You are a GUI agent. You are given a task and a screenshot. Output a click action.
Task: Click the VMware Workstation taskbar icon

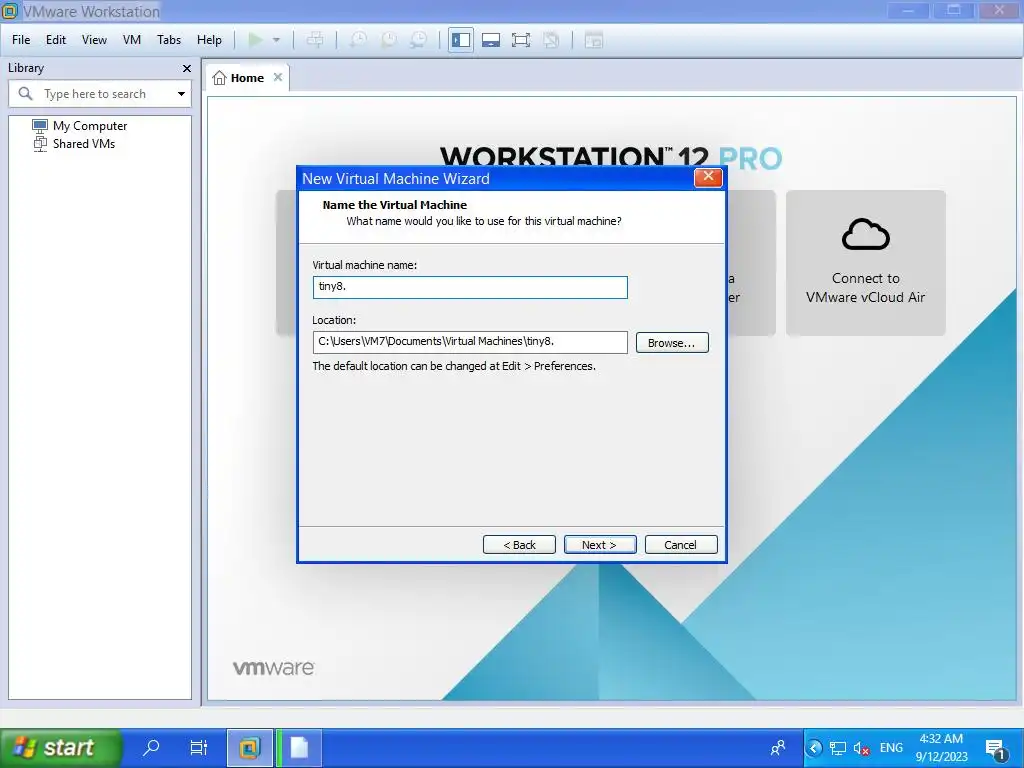(249, 748)
